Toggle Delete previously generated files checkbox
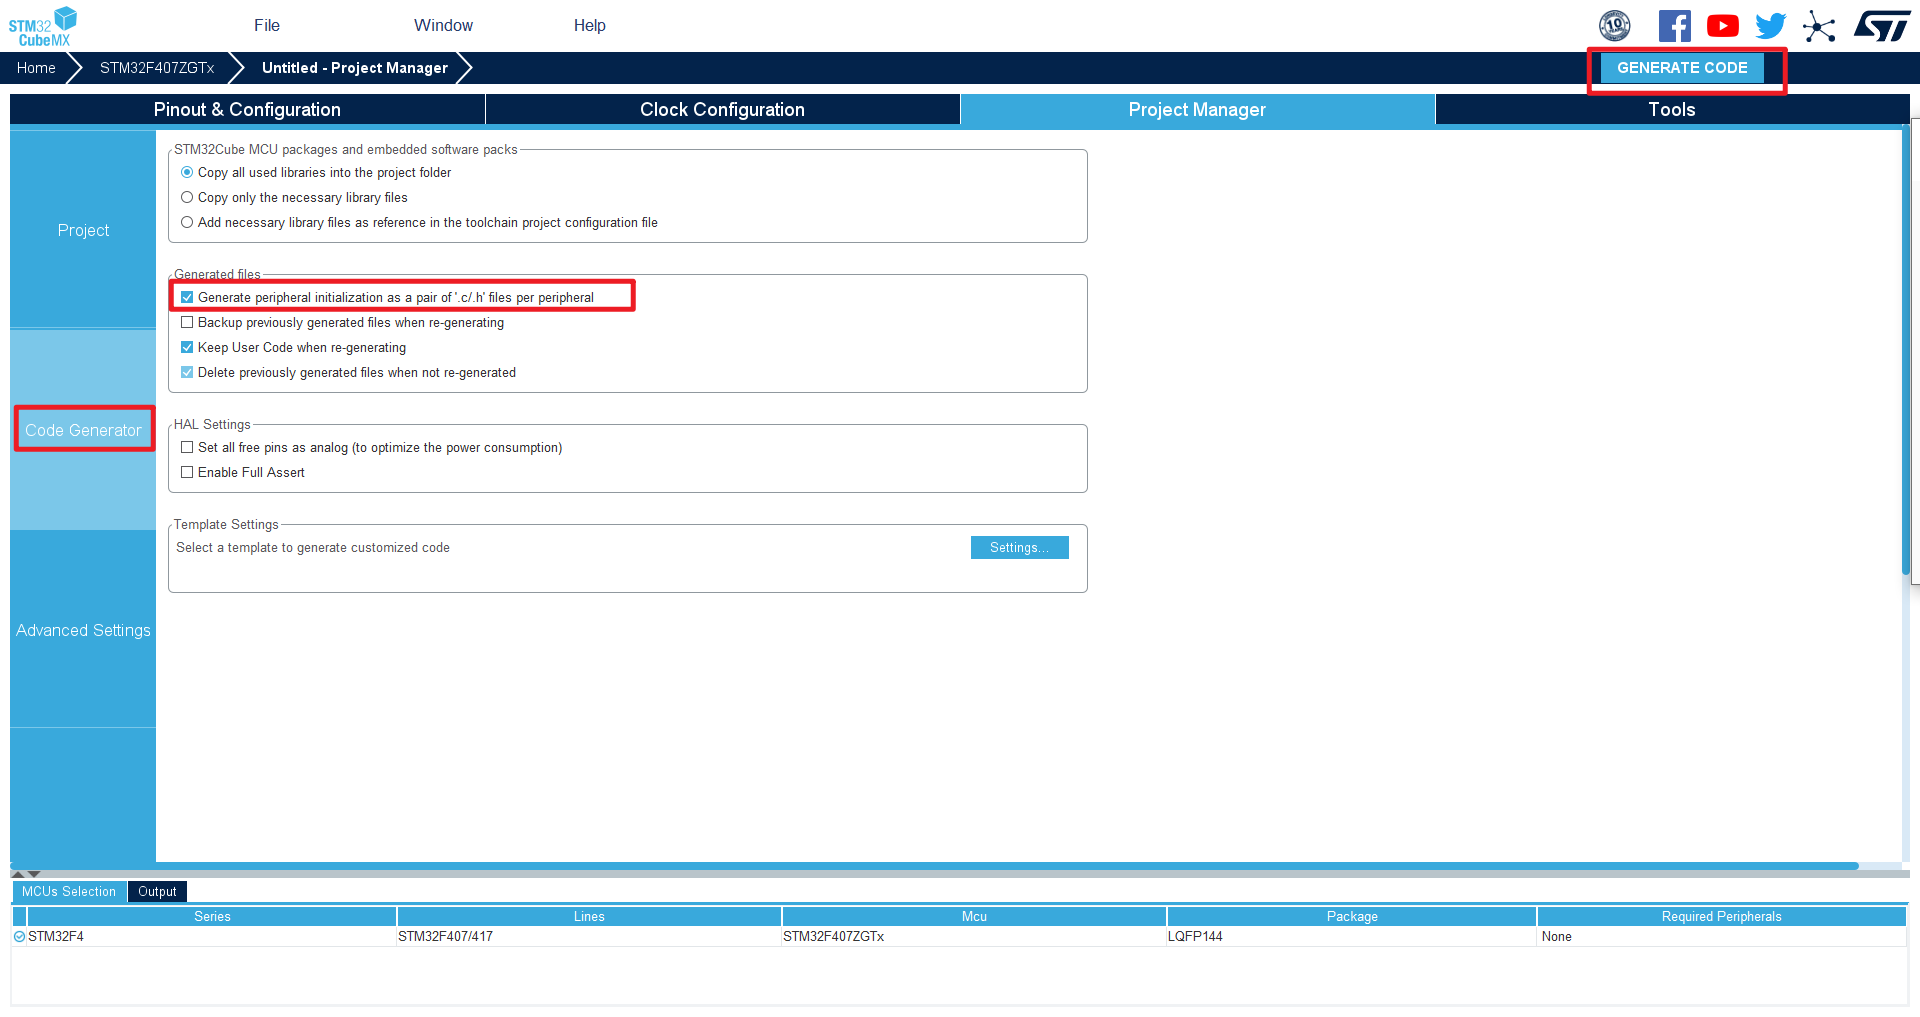1920x1017 pixels. tap(187, 373)
